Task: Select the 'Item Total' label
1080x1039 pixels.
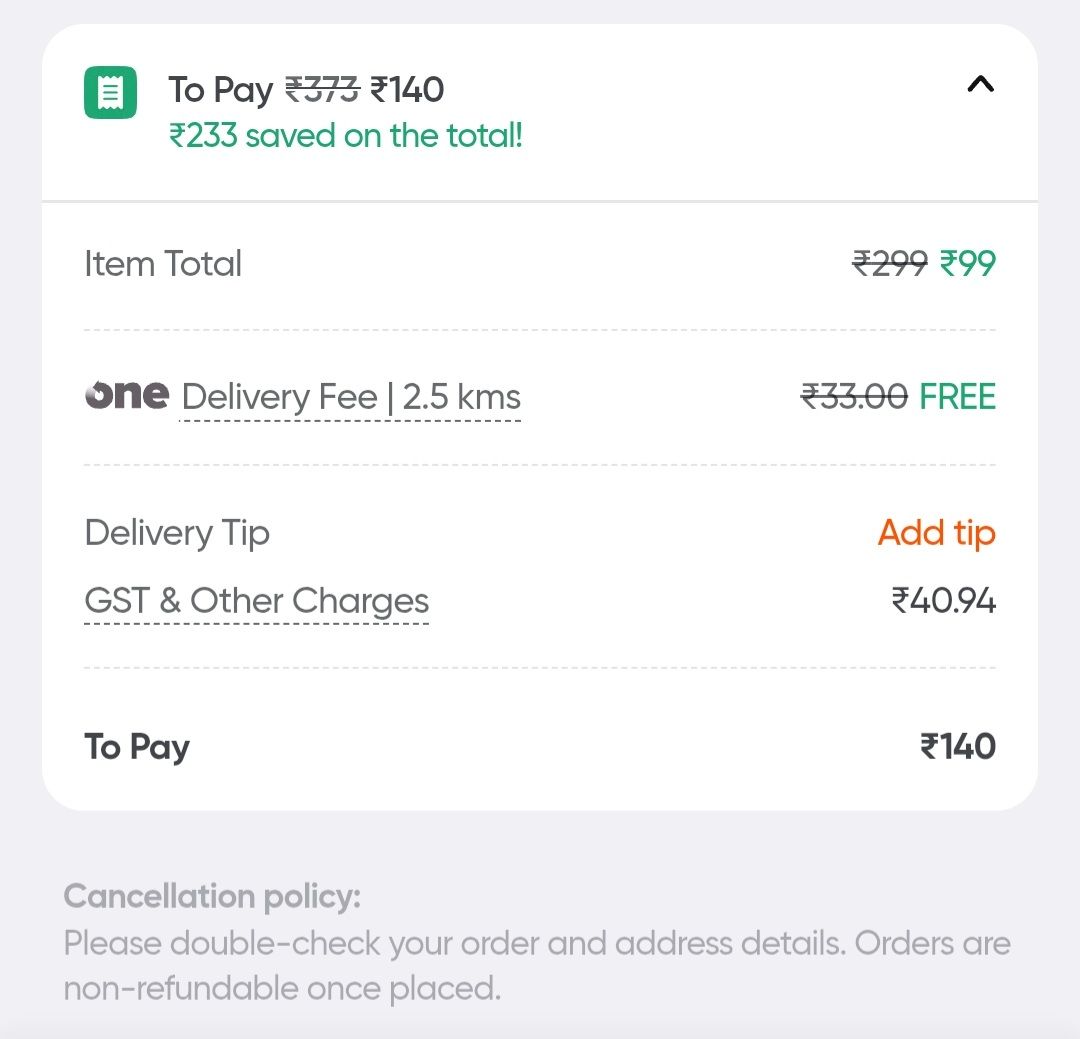Action: [163, 264]
